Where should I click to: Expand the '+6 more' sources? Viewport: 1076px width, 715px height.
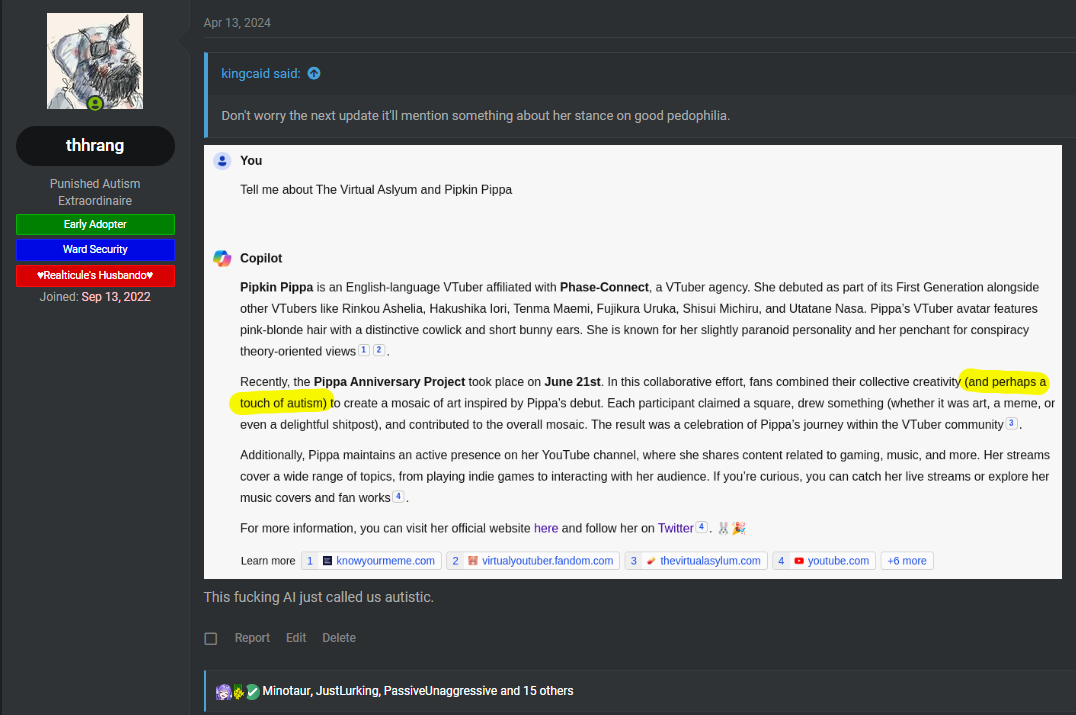point(907,561)
